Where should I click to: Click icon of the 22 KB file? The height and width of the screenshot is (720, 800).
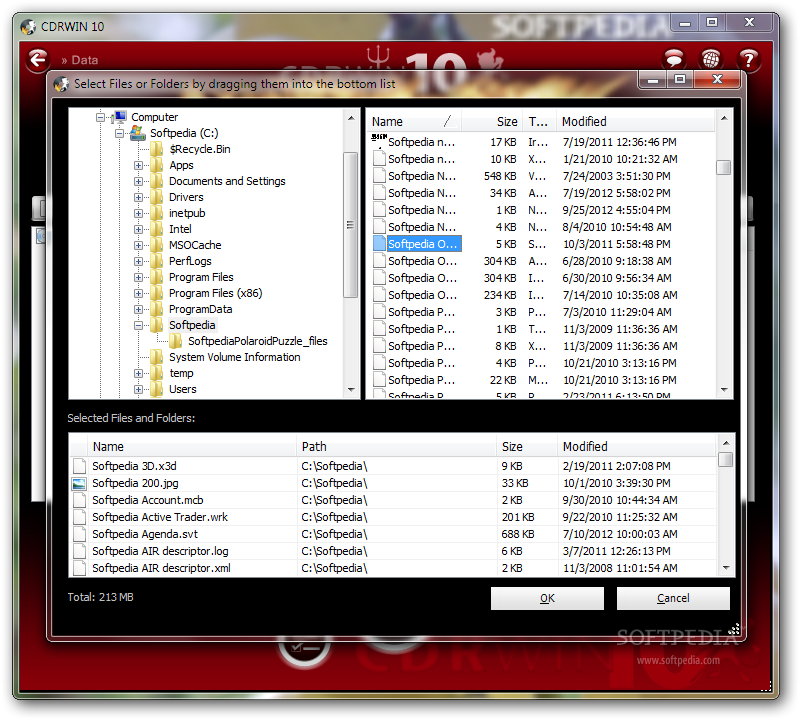(379, 380)
